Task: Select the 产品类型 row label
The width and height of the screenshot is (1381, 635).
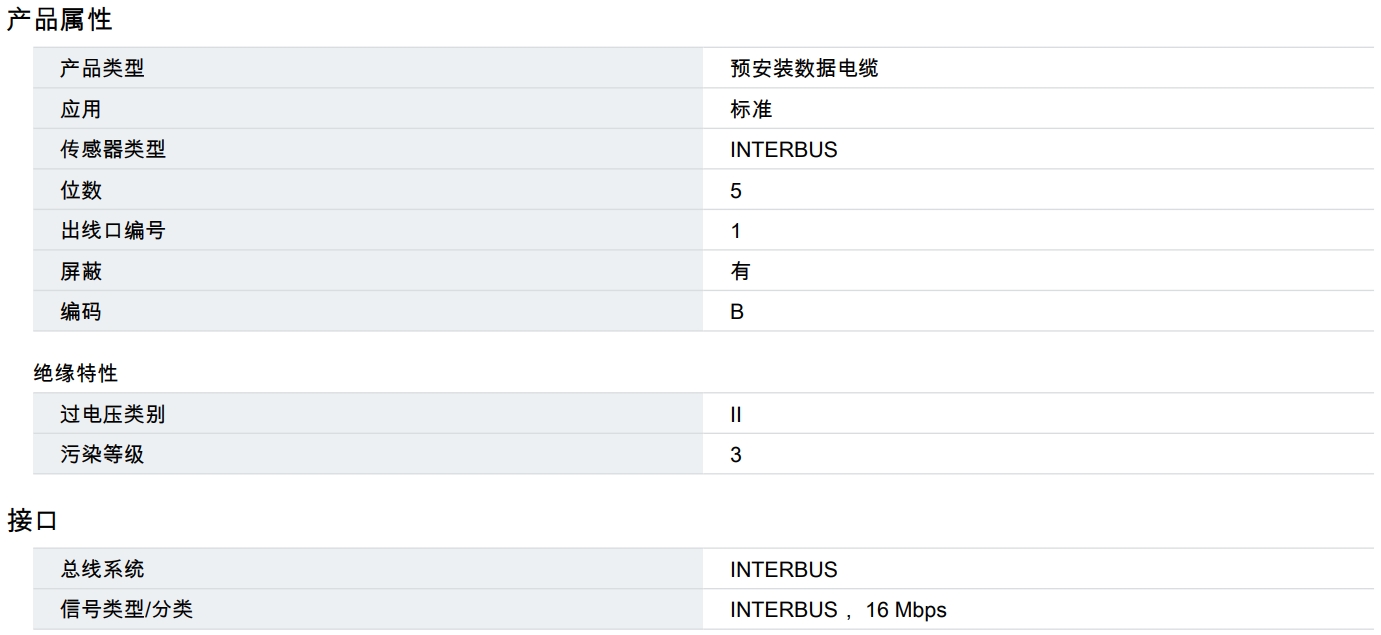Action: click(102, 69)
